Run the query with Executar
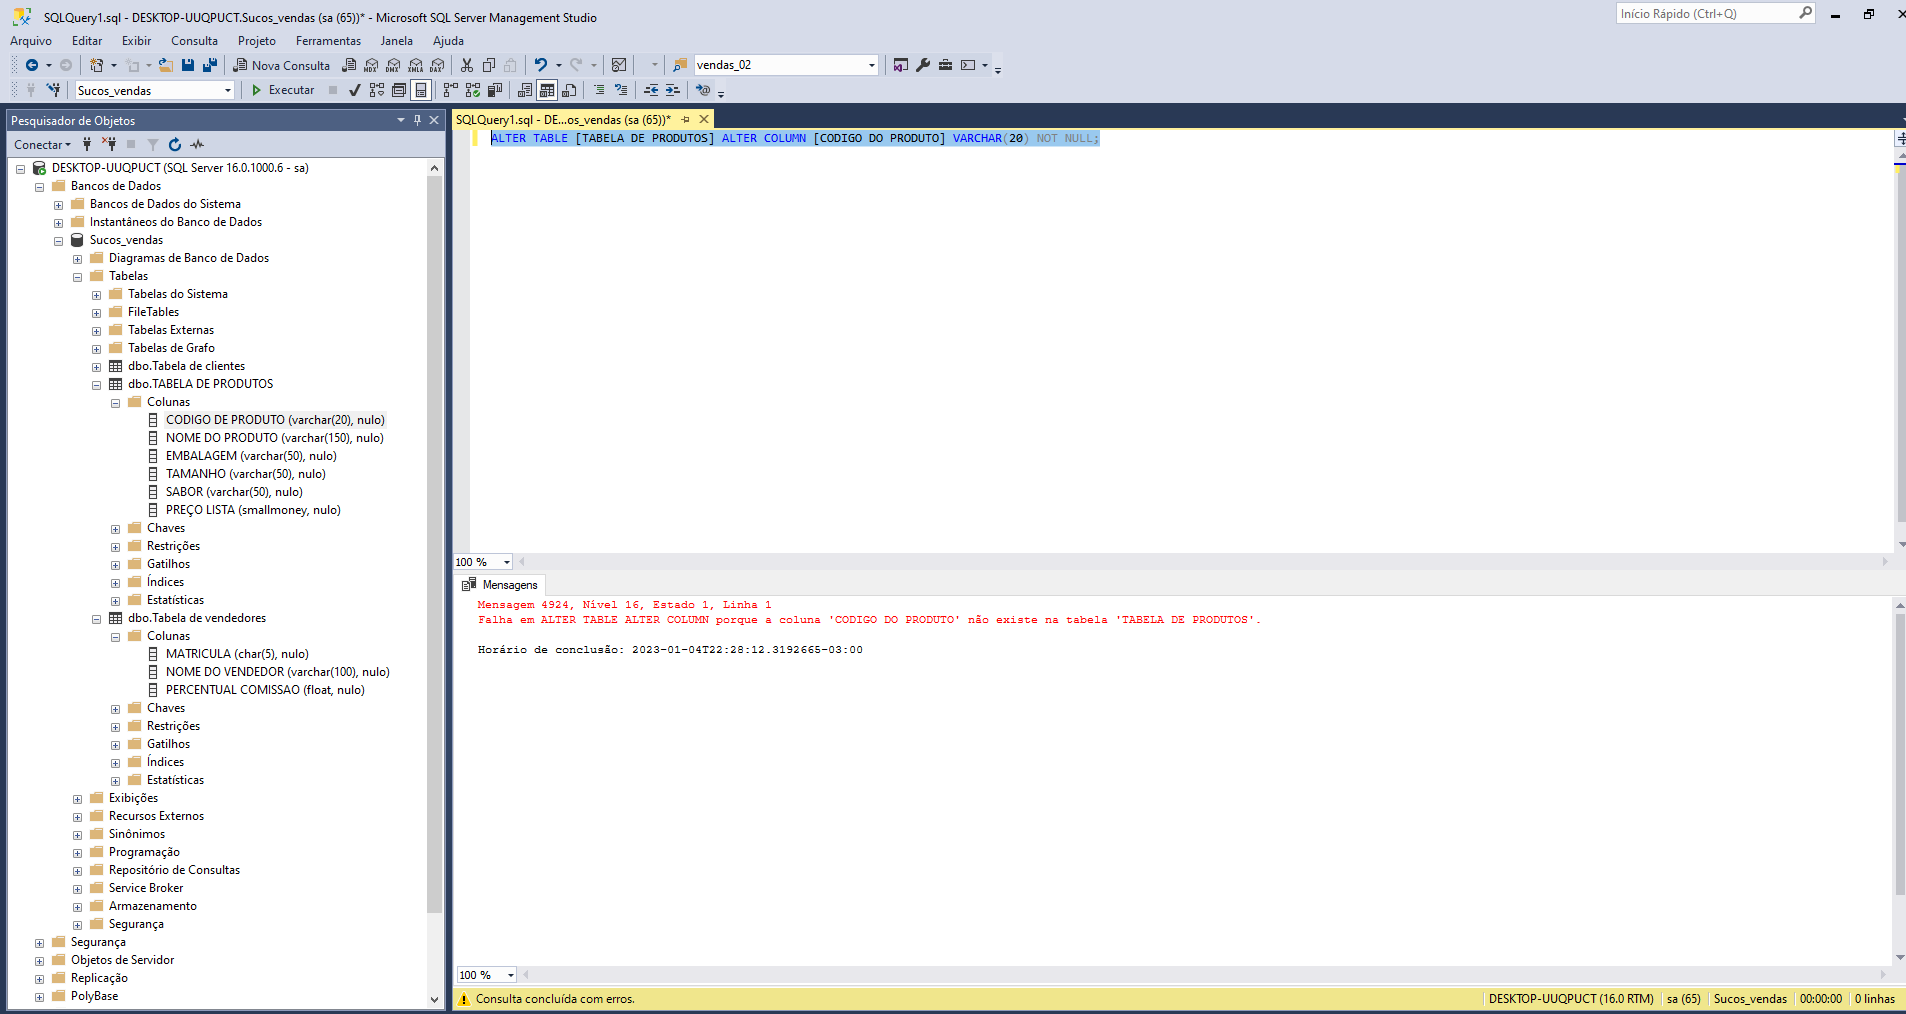 283,90
